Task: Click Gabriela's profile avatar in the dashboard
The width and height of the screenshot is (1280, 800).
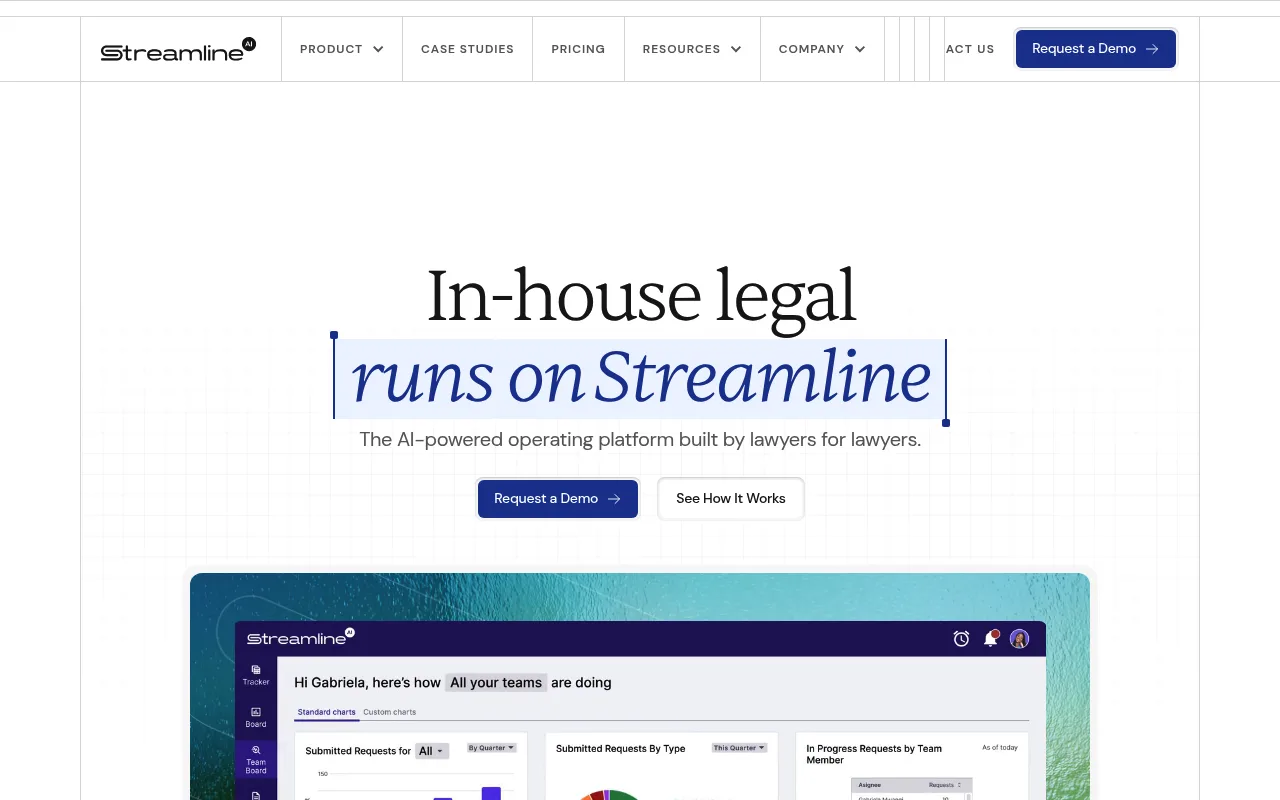Action: click(x=1019, y=638)
